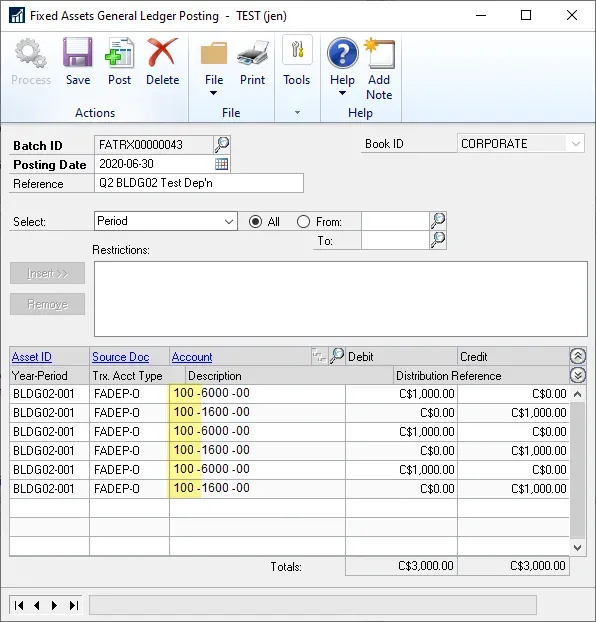Click into the Posting Date field

[154, 164]
